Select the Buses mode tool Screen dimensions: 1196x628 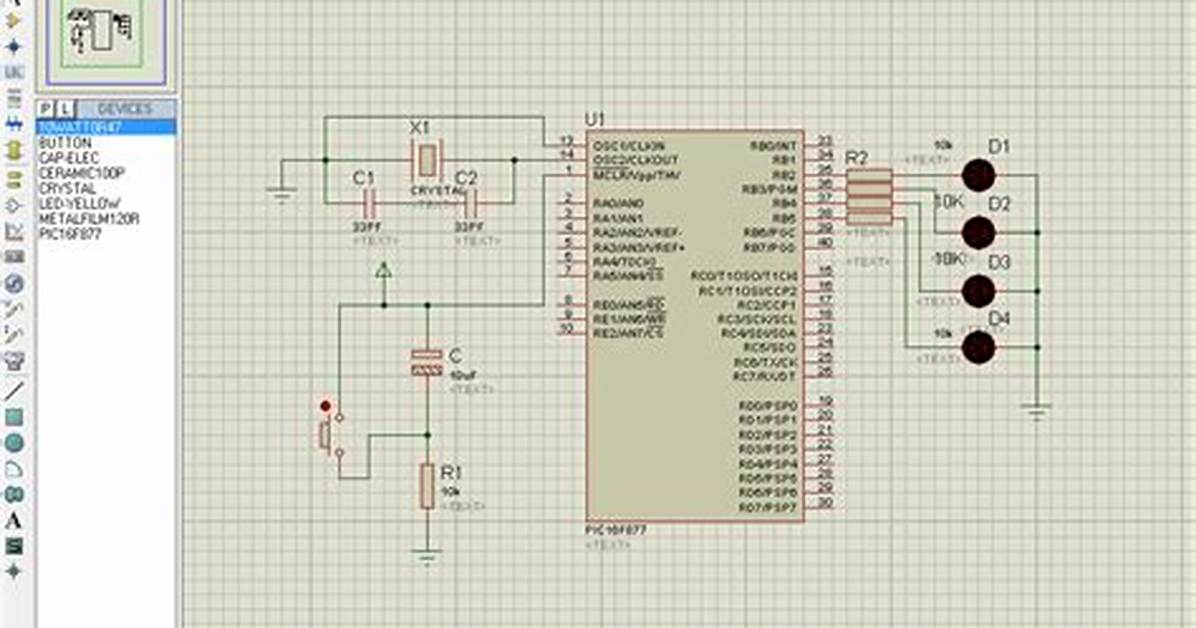pyautogui.click(x=14, y=124)
